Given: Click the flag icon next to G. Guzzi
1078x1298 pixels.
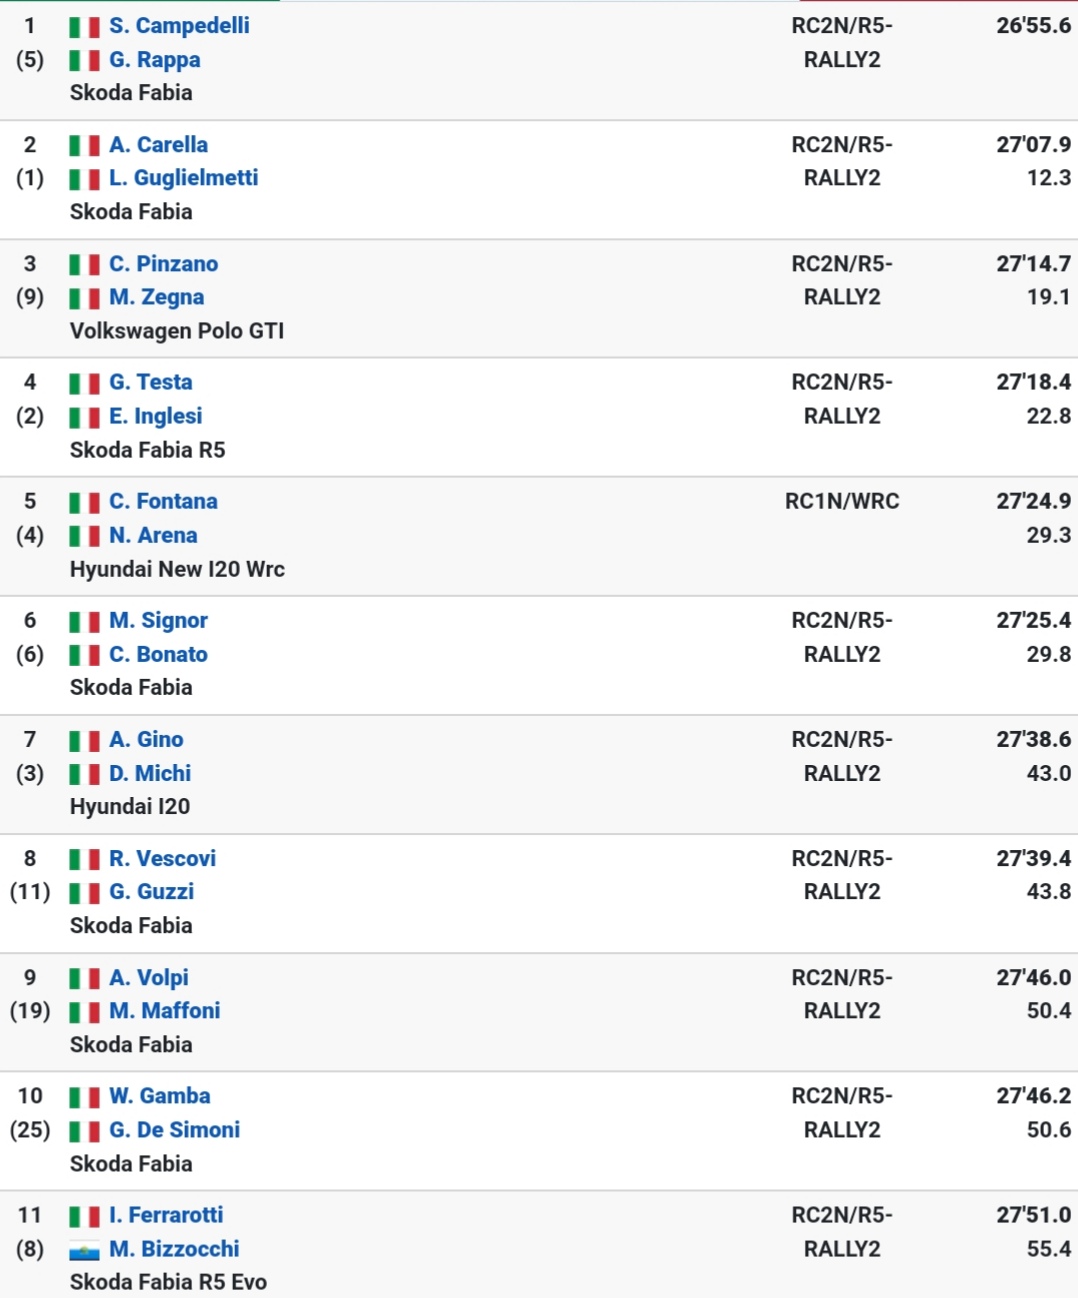Looking at the screenshot, I should point(84,892).
